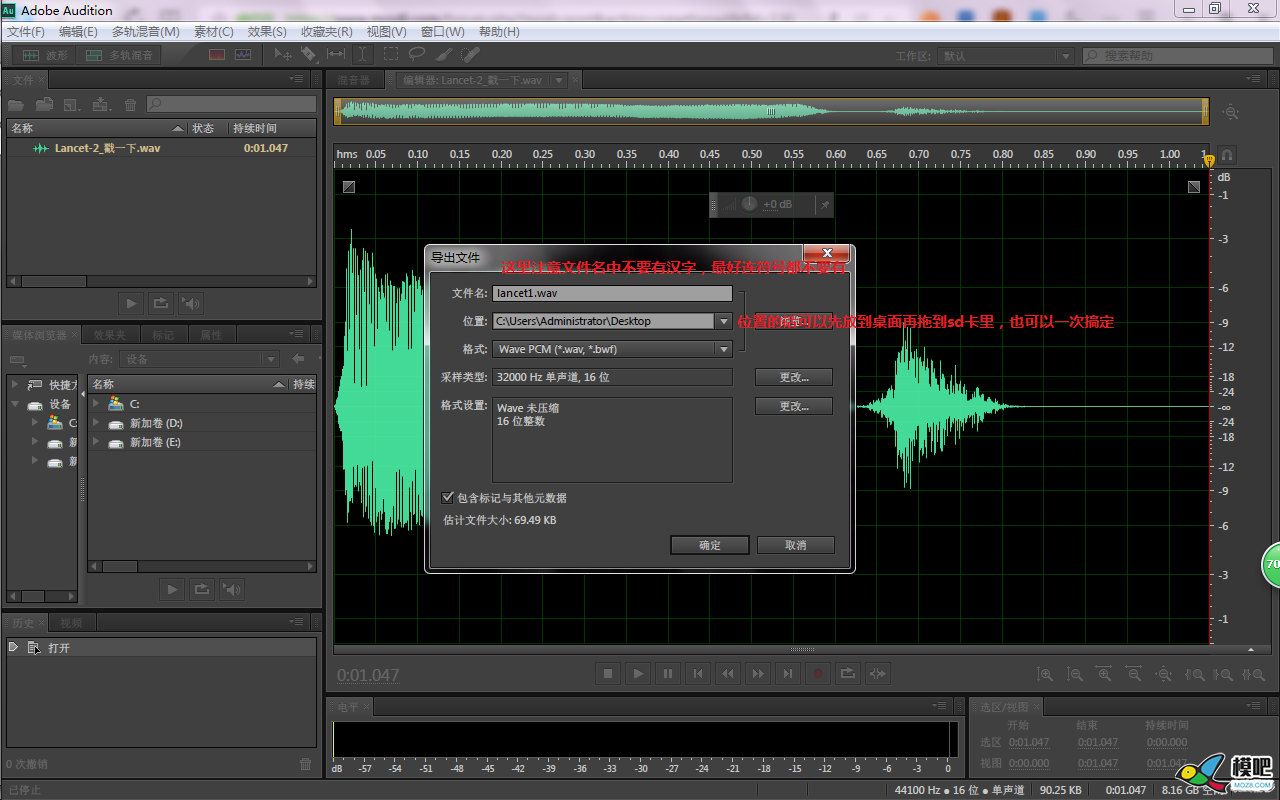Open the Media Browser contents dropdown
Image resolution: width=1280 pixels, height=800 pixels.
point(270,359)
